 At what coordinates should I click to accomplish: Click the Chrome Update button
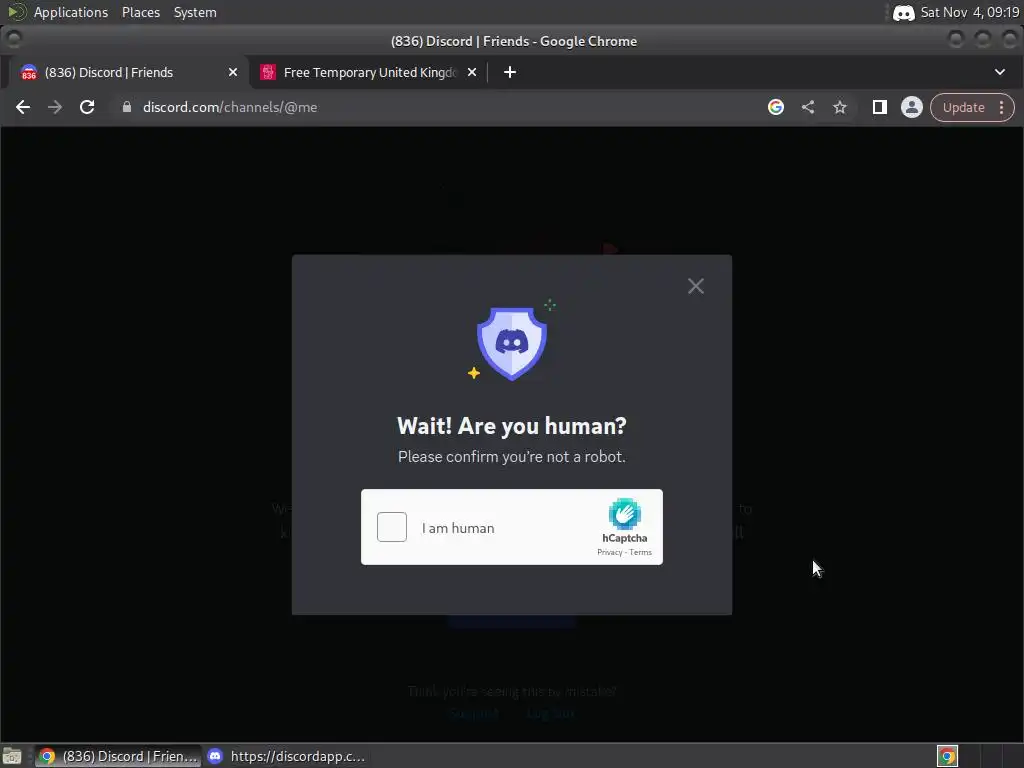coord(963,108)
